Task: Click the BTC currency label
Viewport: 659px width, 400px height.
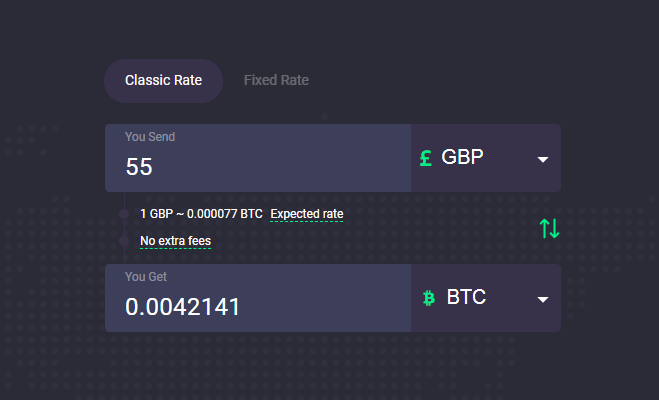Action: coord(466,298)
